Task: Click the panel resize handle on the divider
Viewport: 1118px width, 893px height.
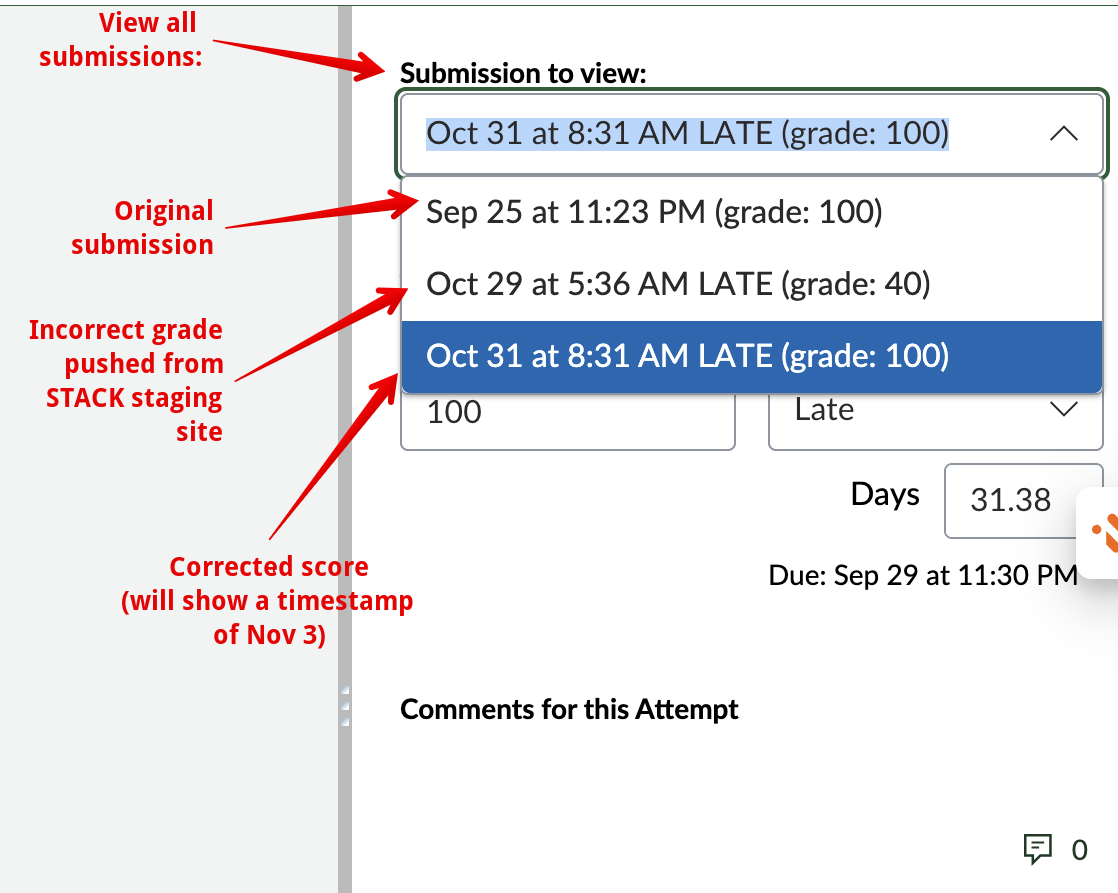Action: click(345, 705)
